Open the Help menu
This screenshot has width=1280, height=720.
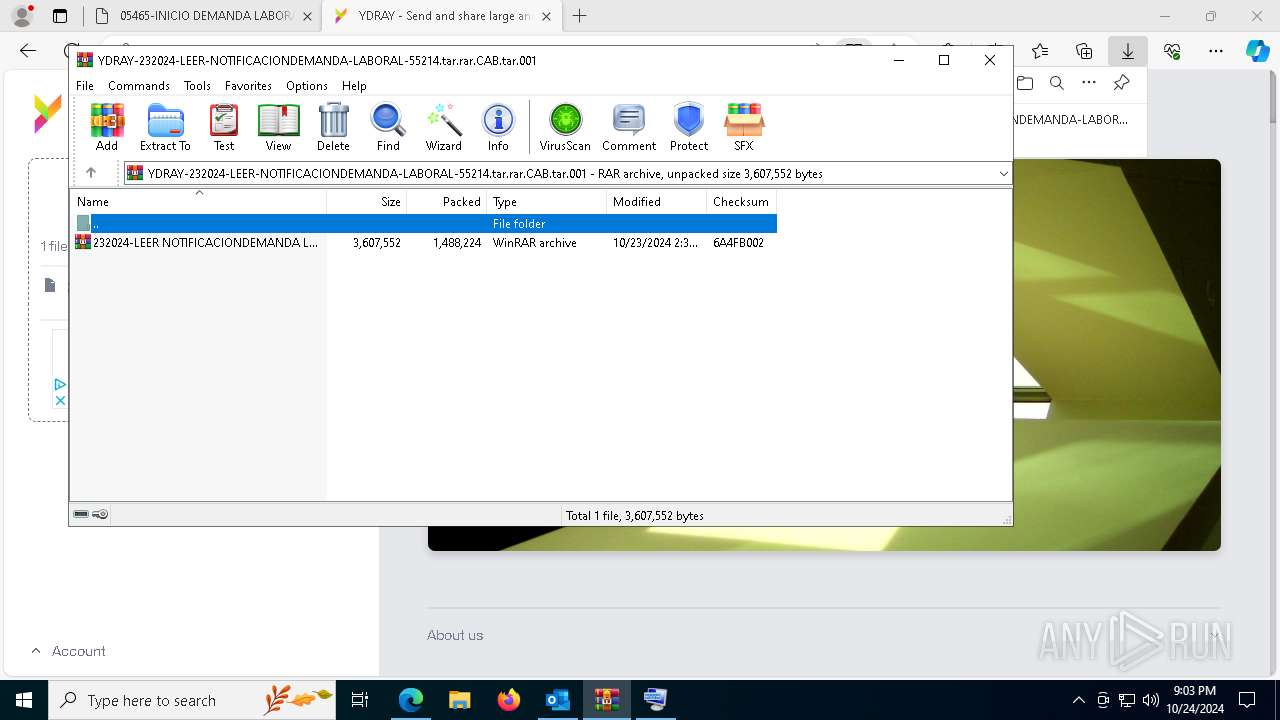354,86
